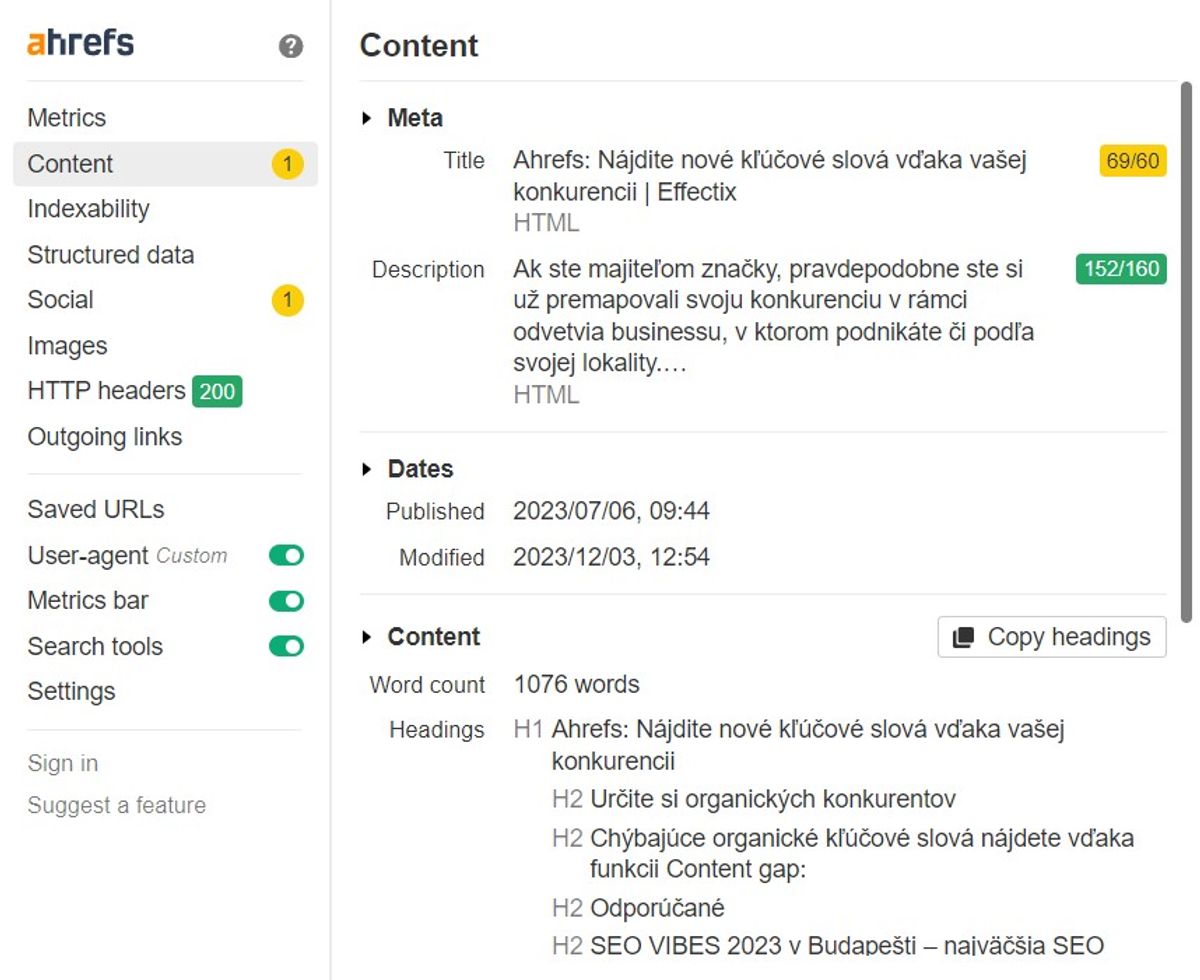Screen dimensions: 1200x980
Task: Click the H1 heading 'Ahrefs: Nájdite nové kľúčové slová'
Action: 808,745
